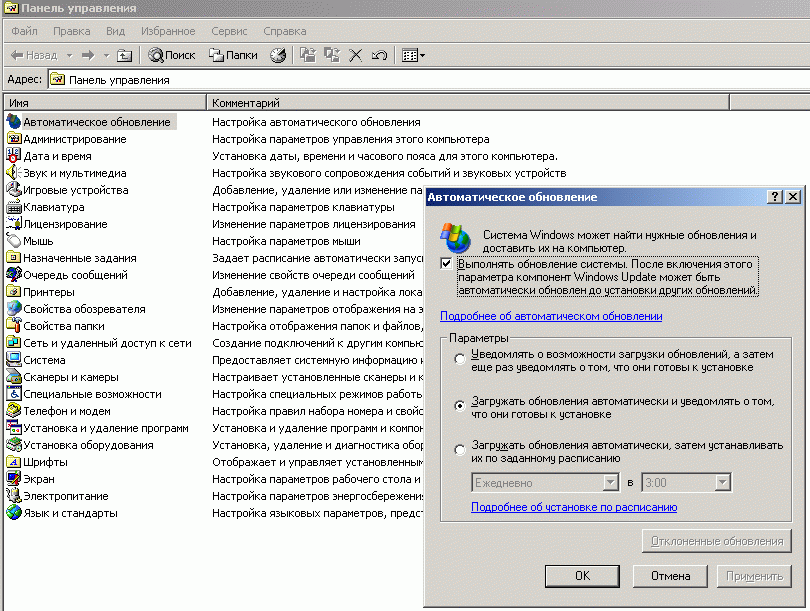Screen dimensions: 810x611
Task: Click the Система icon
Action: 13,360
